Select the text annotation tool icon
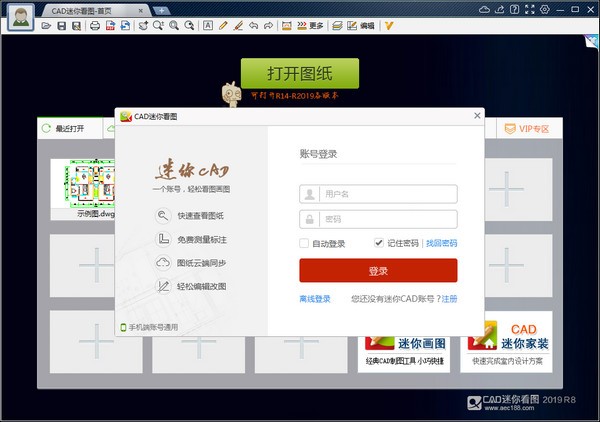 point(208,25)
